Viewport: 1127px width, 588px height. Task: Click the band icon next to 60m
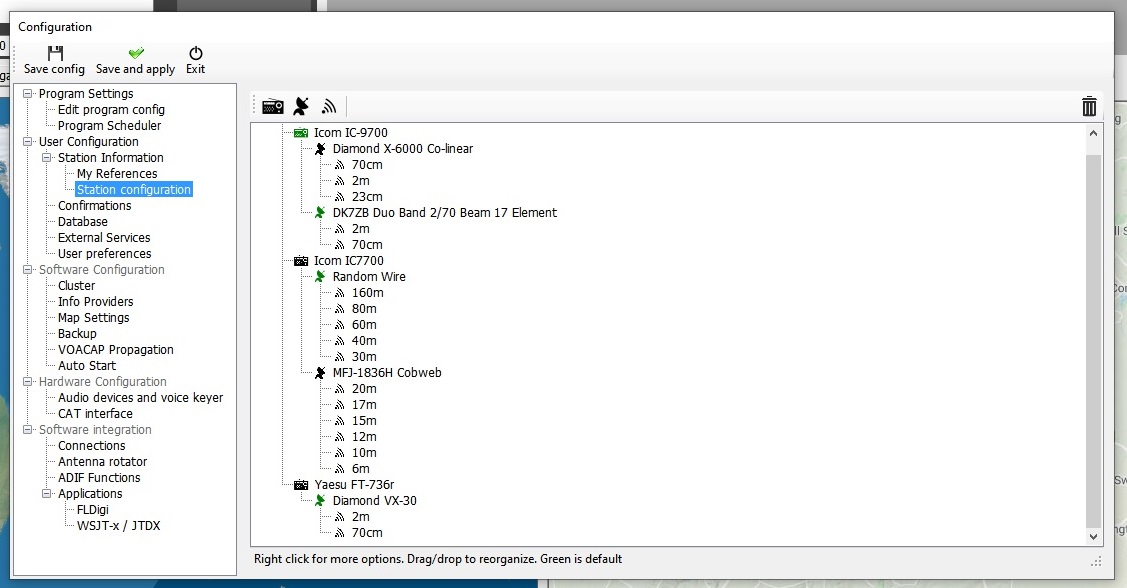(x=340, y=325)
